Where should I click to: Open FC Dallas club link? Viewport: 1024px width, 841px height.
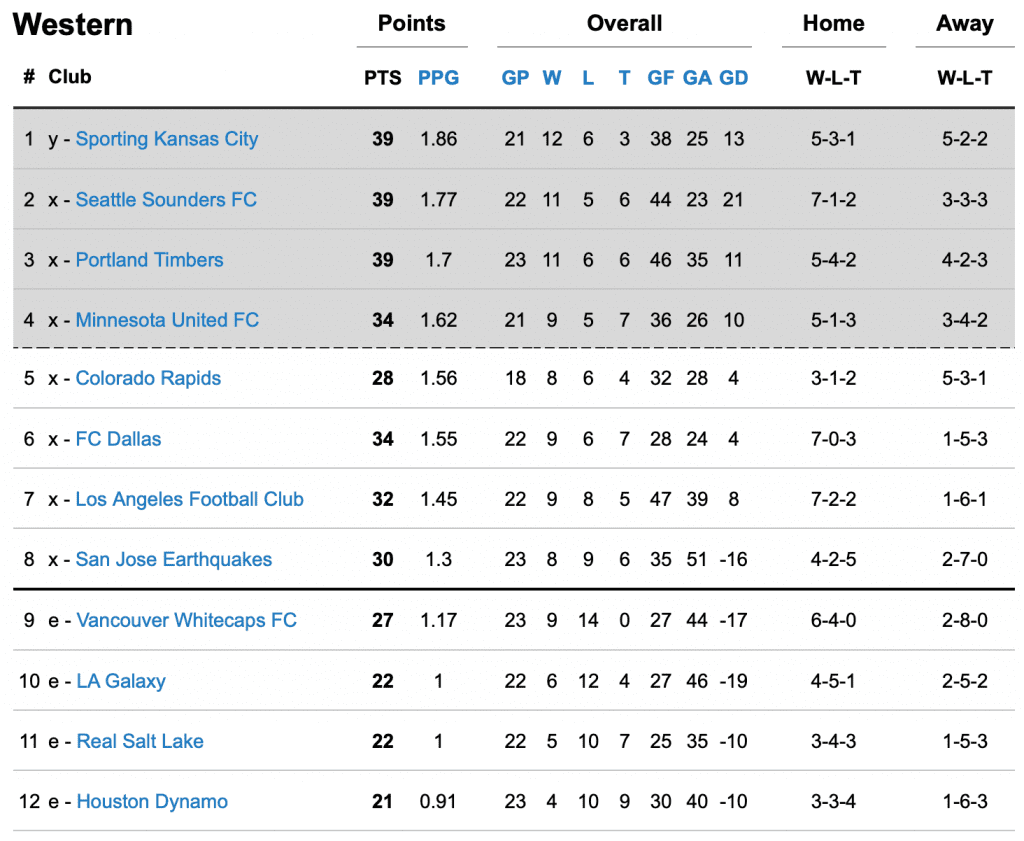(118, 439)
